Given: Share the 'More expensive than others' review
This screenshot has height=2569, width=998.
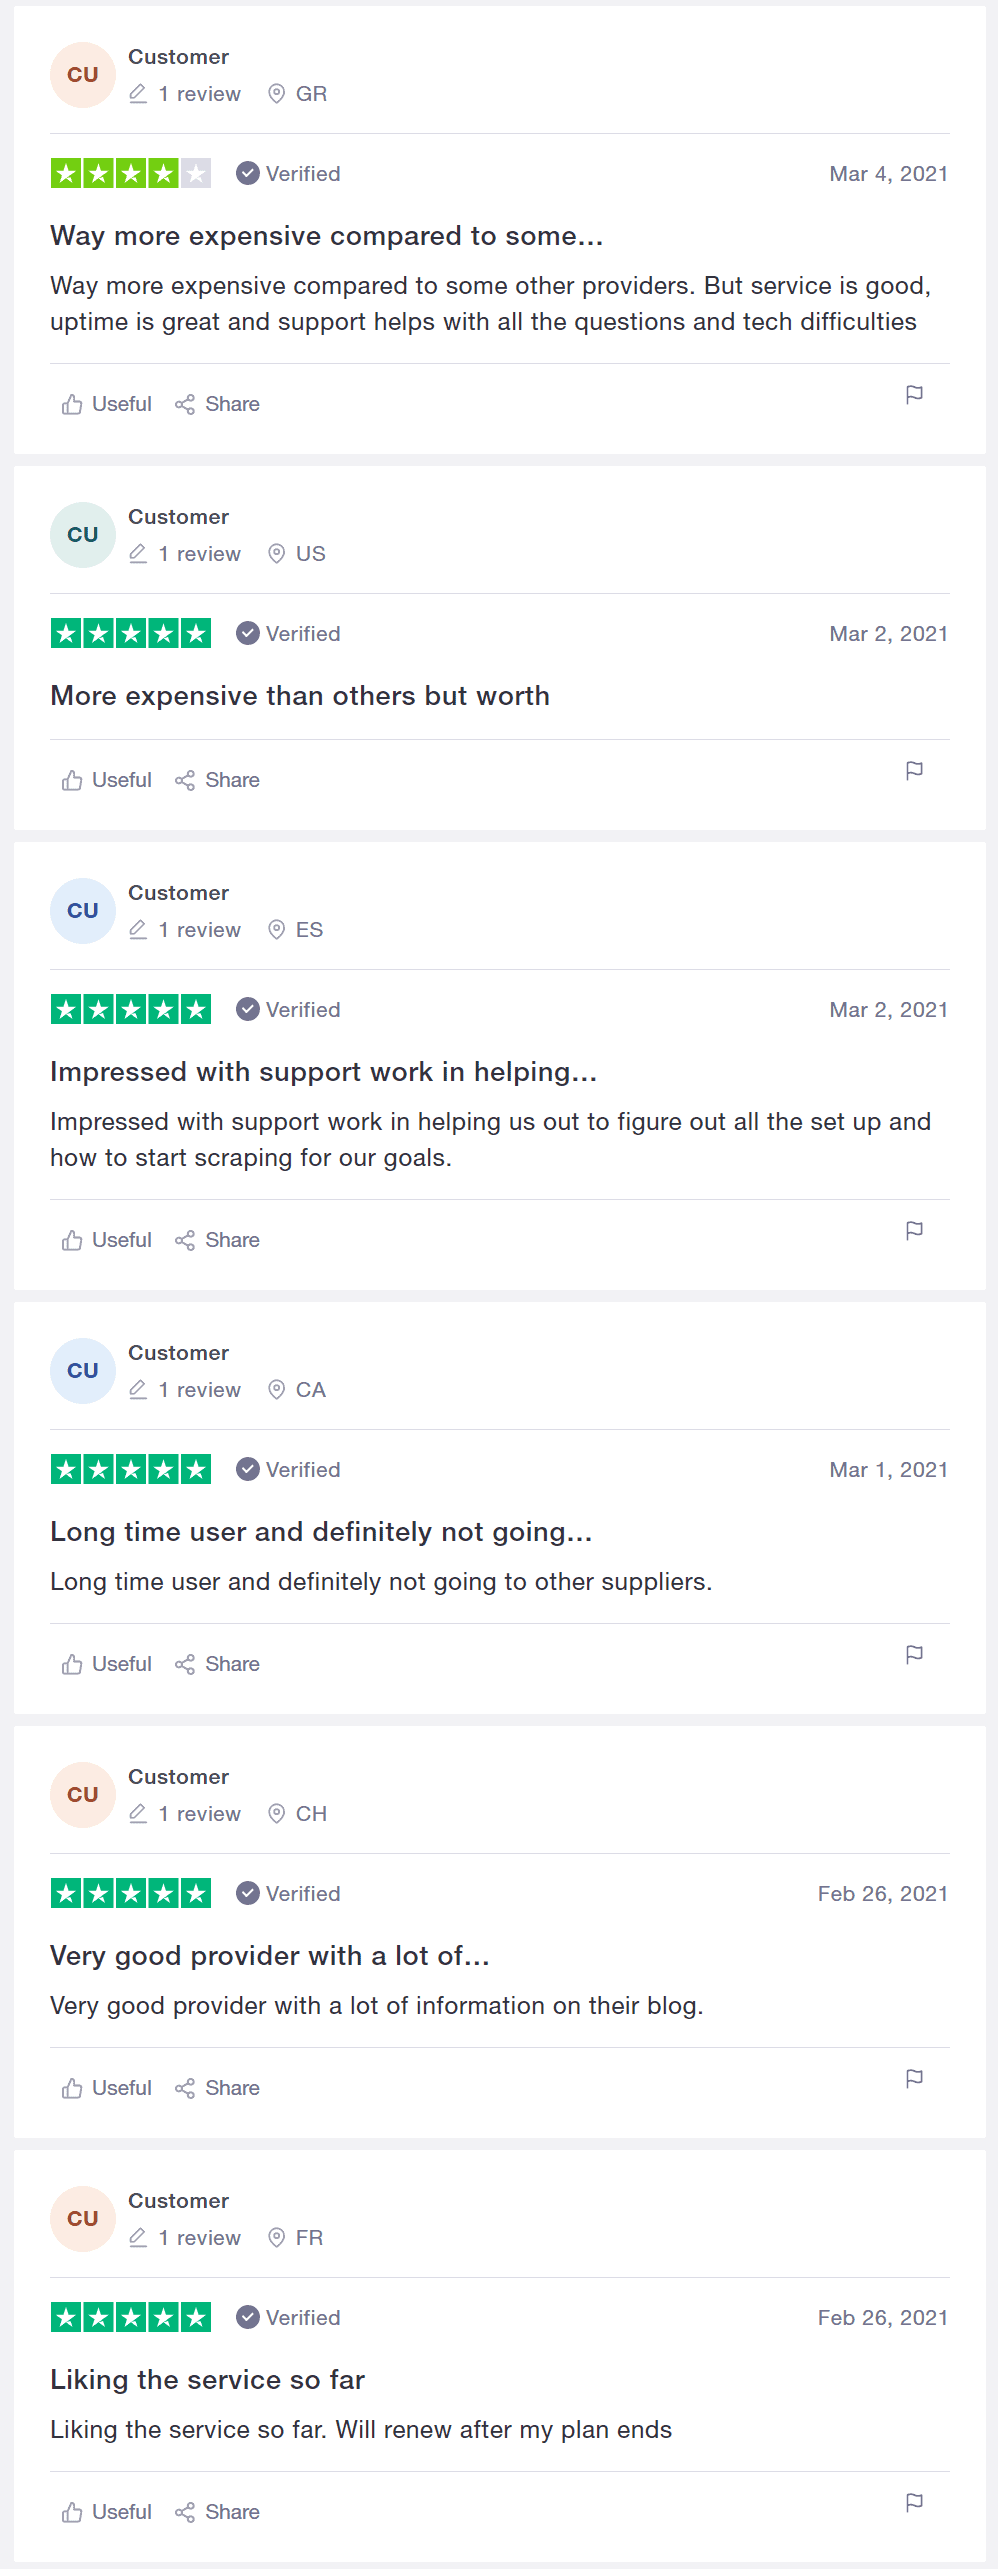Looking at the screenshot, I should (x=217, y=780).
